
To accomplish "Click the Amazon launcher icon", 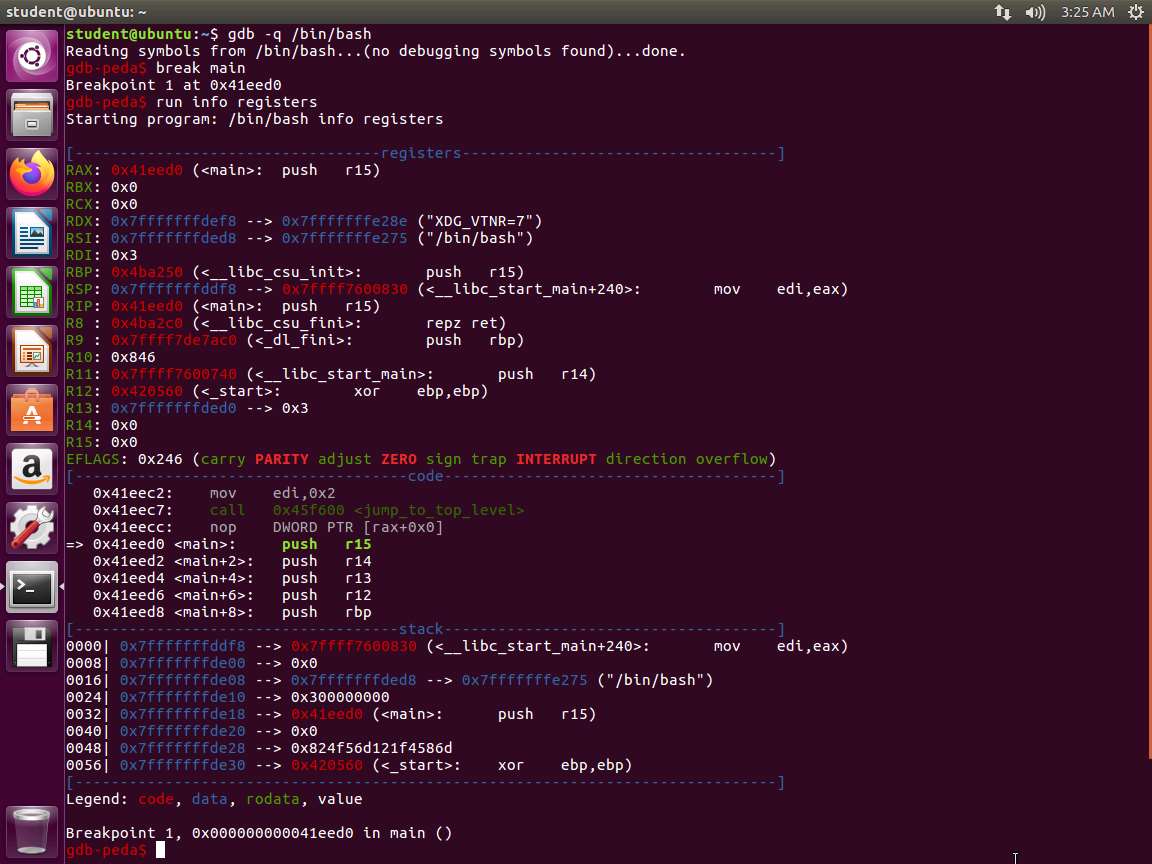I will [x=32, y=470].
